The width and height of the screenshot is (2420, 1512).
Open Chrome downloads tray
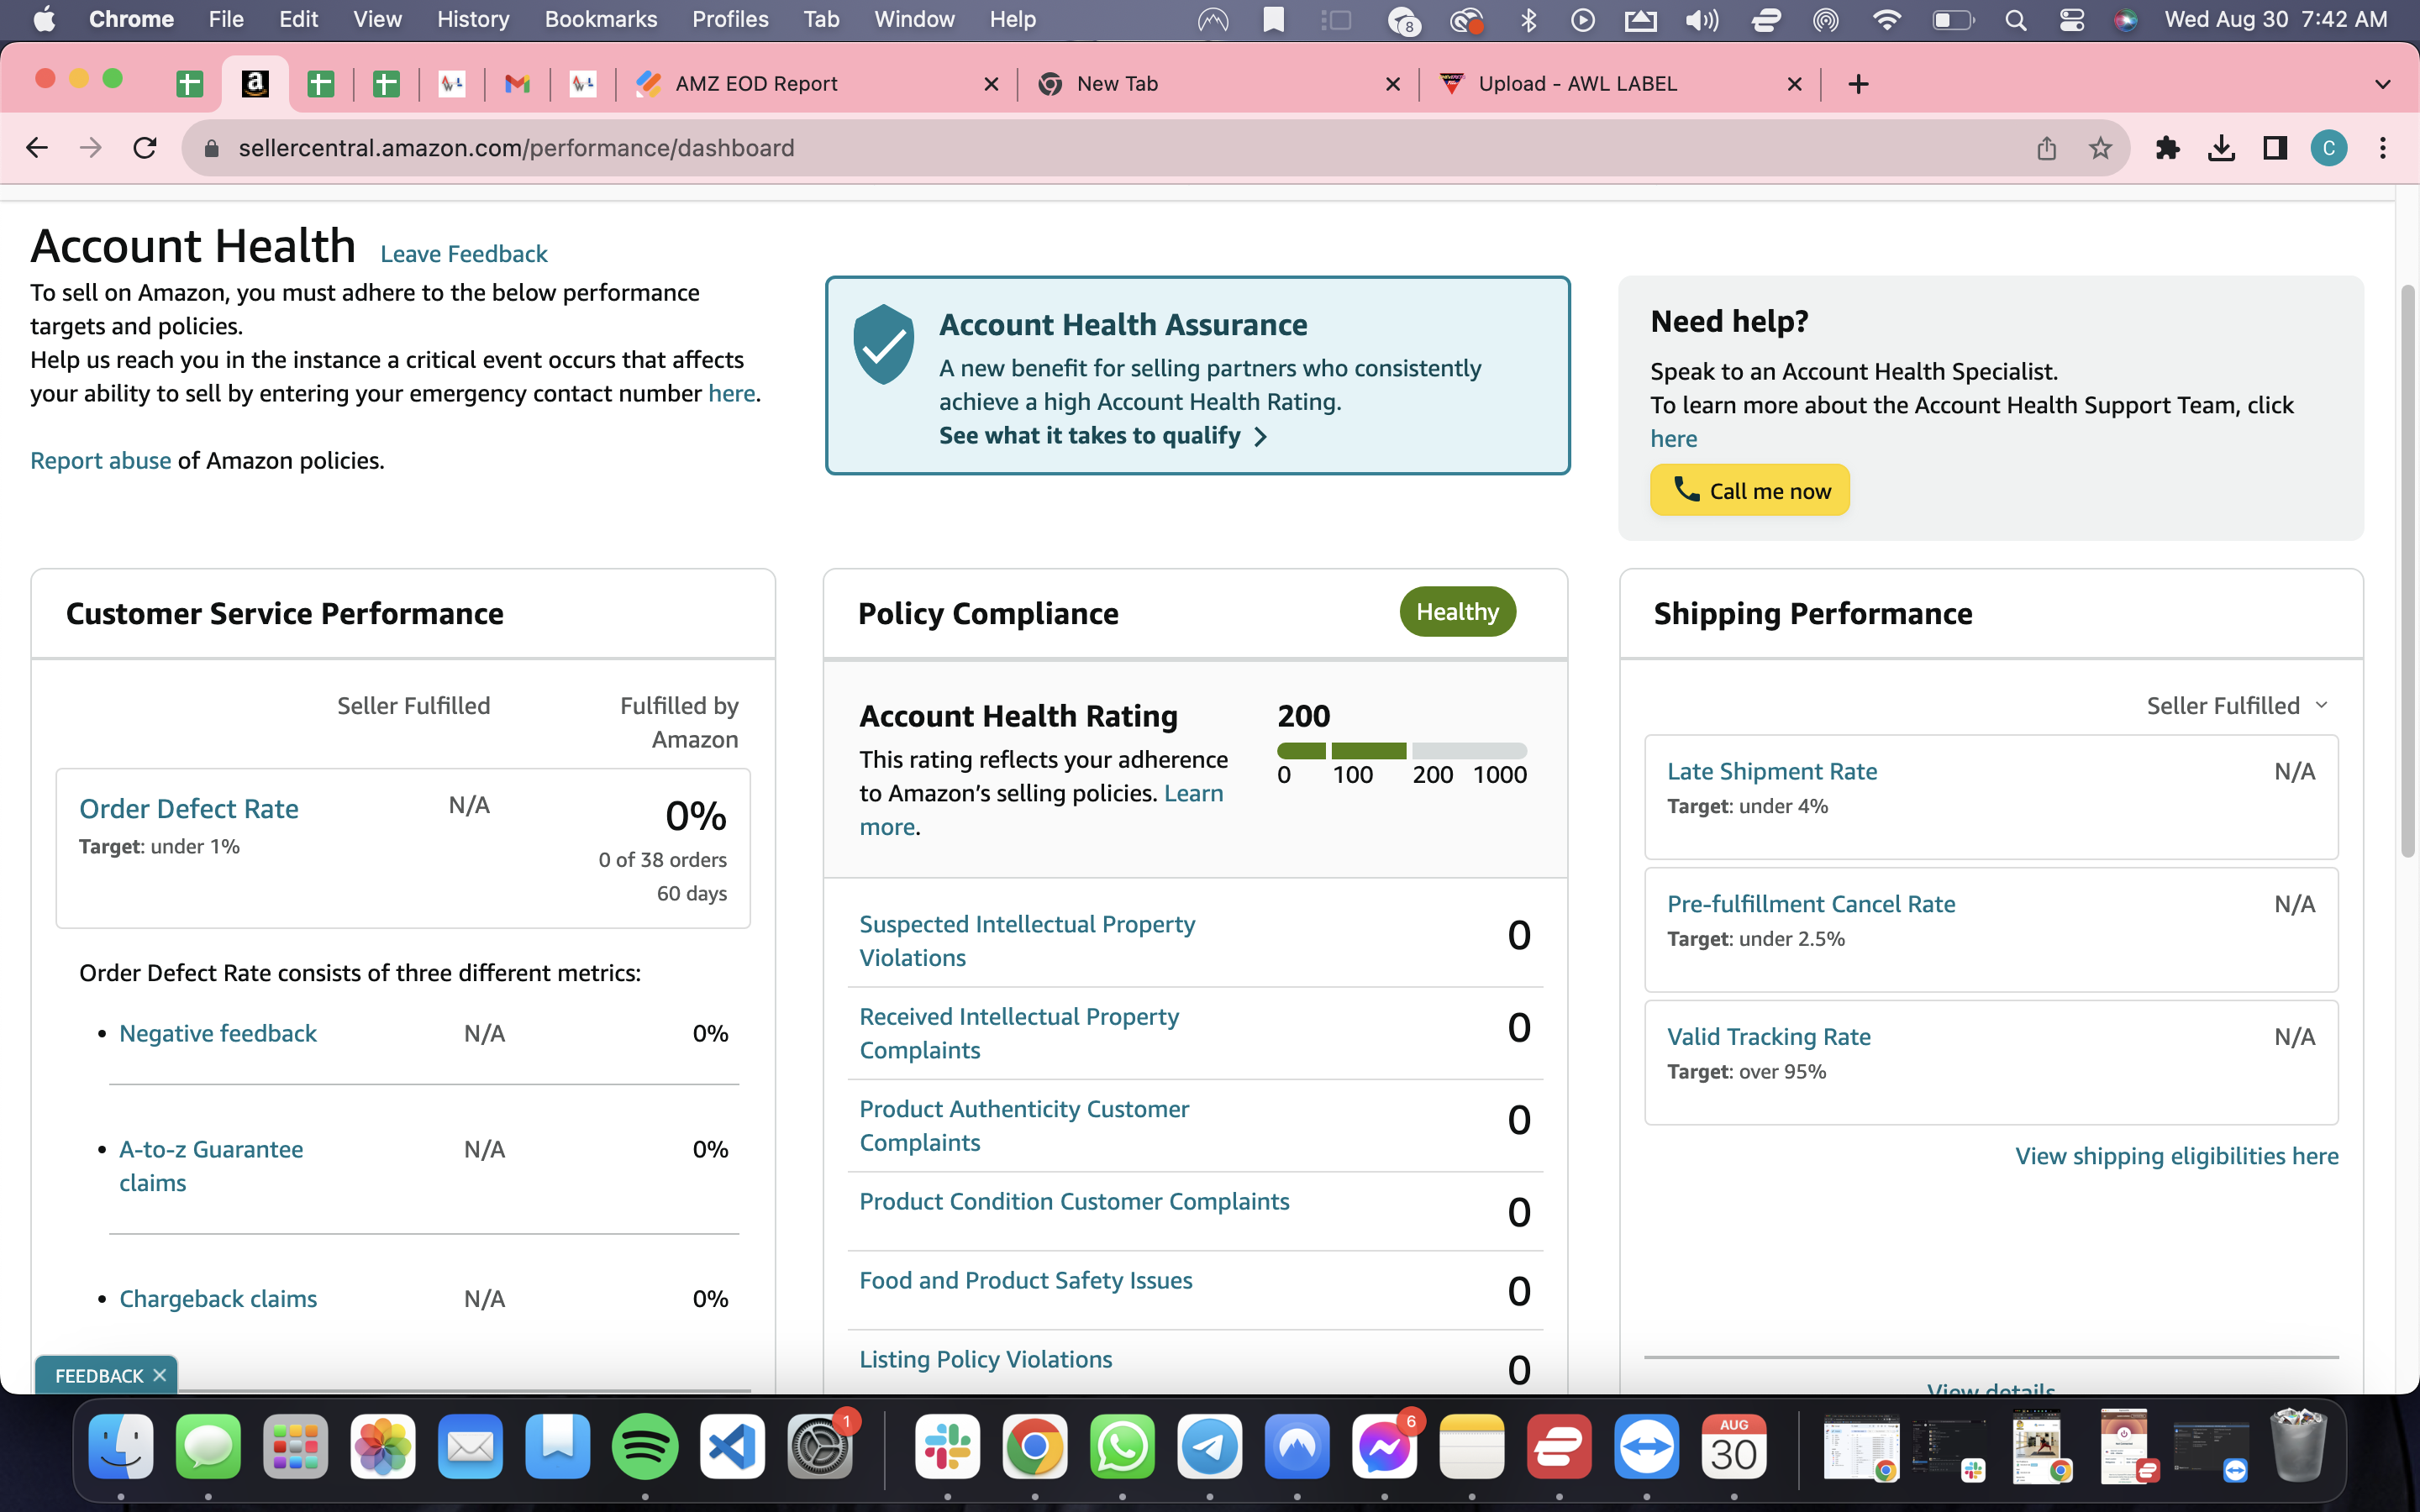tap(2221, 148)
